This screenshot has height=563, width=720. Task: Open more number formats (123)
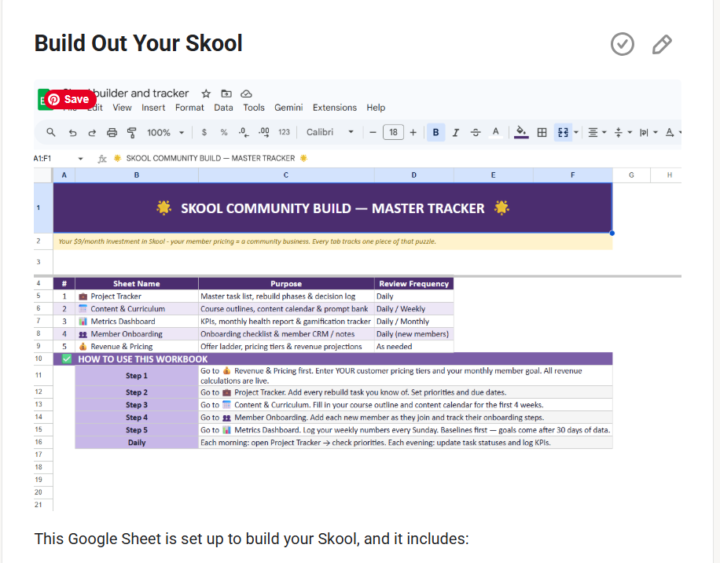pyautogui.click(x=284, y=132)
